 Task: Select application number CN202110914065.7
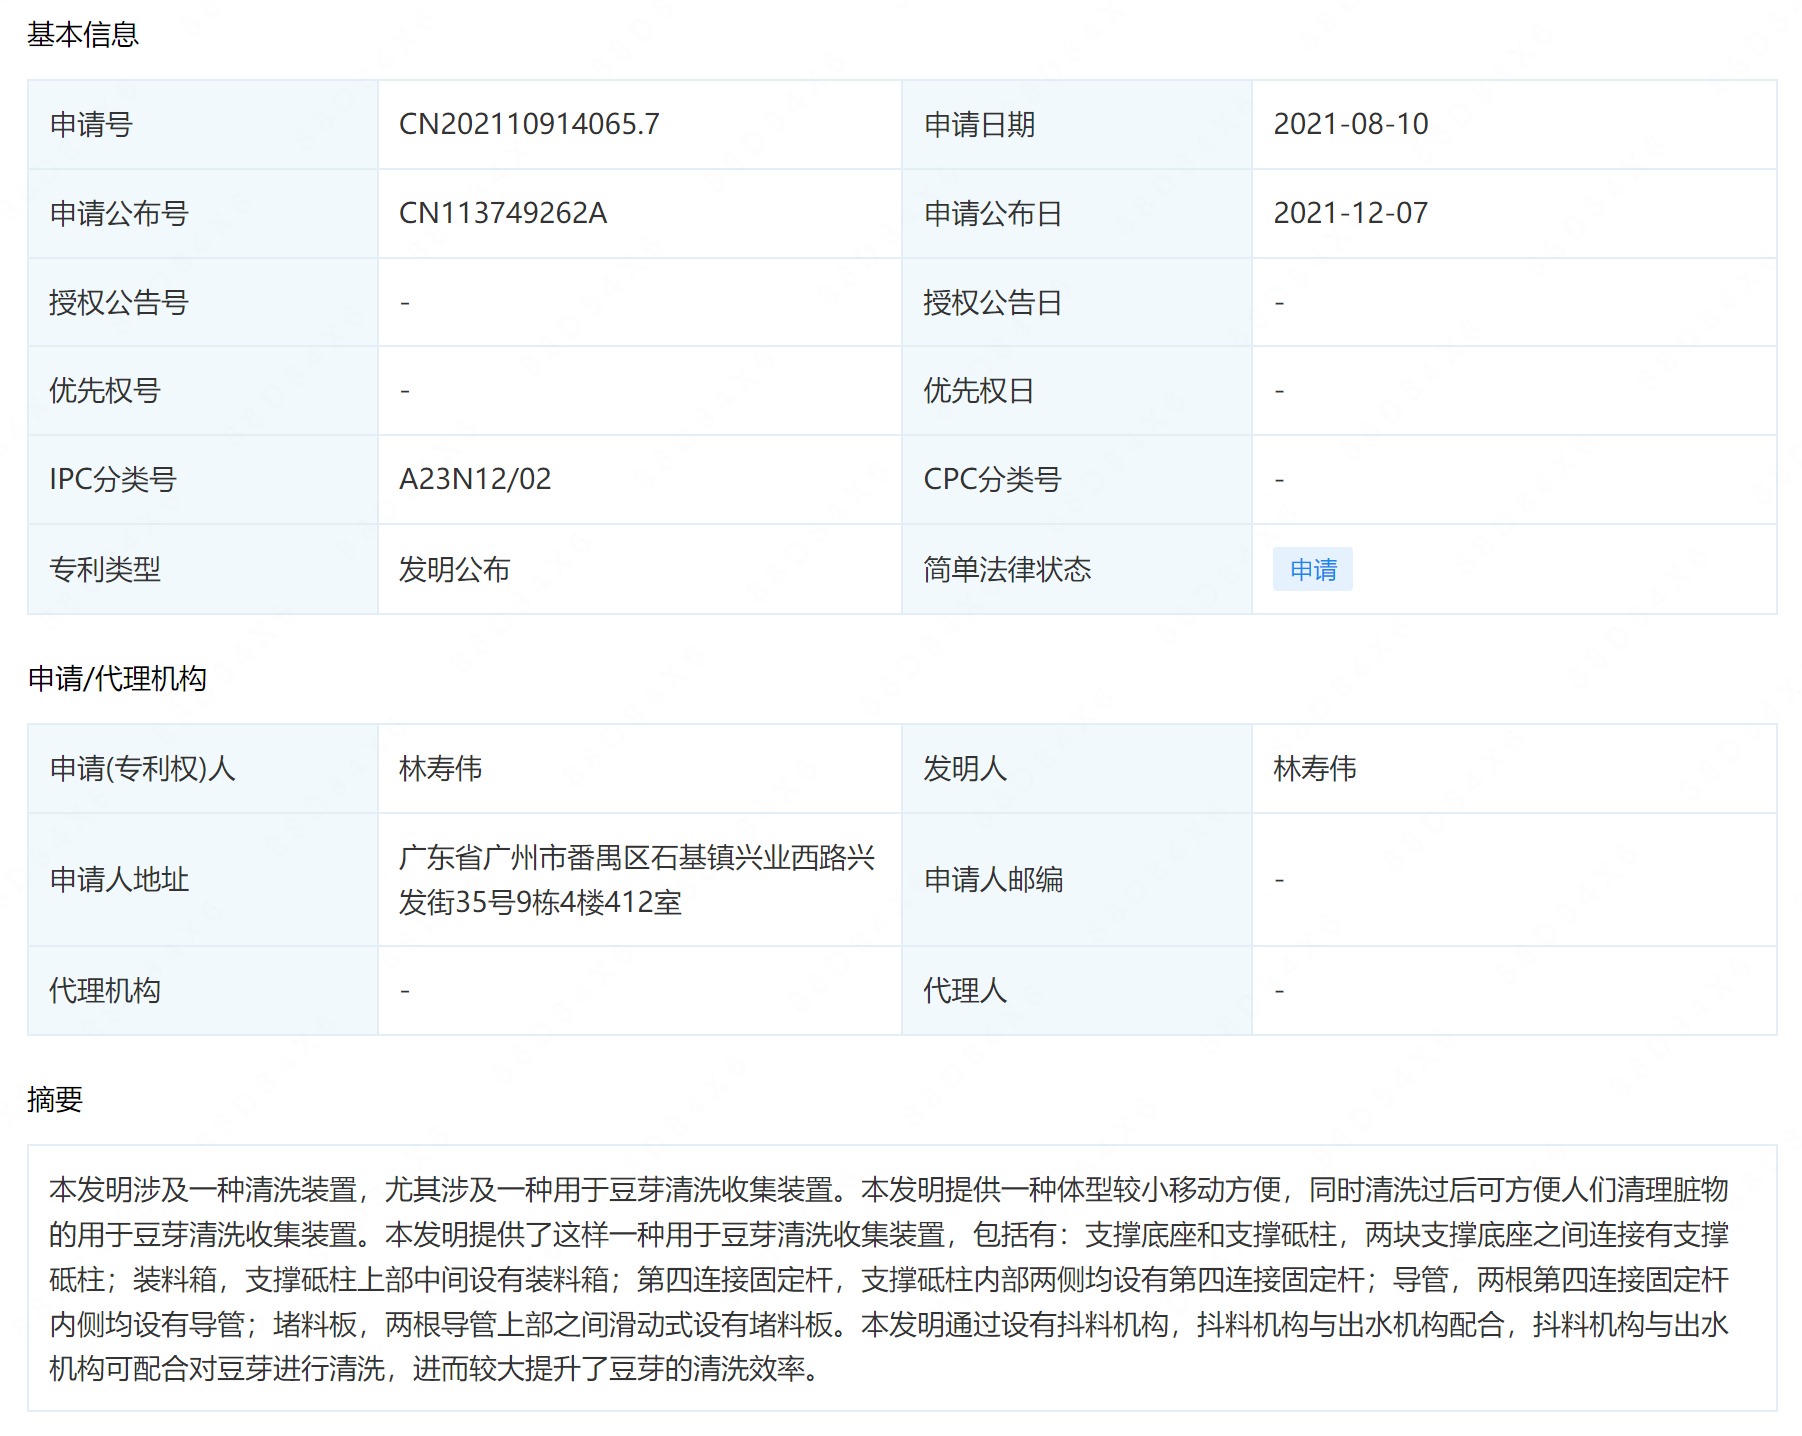(x=529, y=124)
